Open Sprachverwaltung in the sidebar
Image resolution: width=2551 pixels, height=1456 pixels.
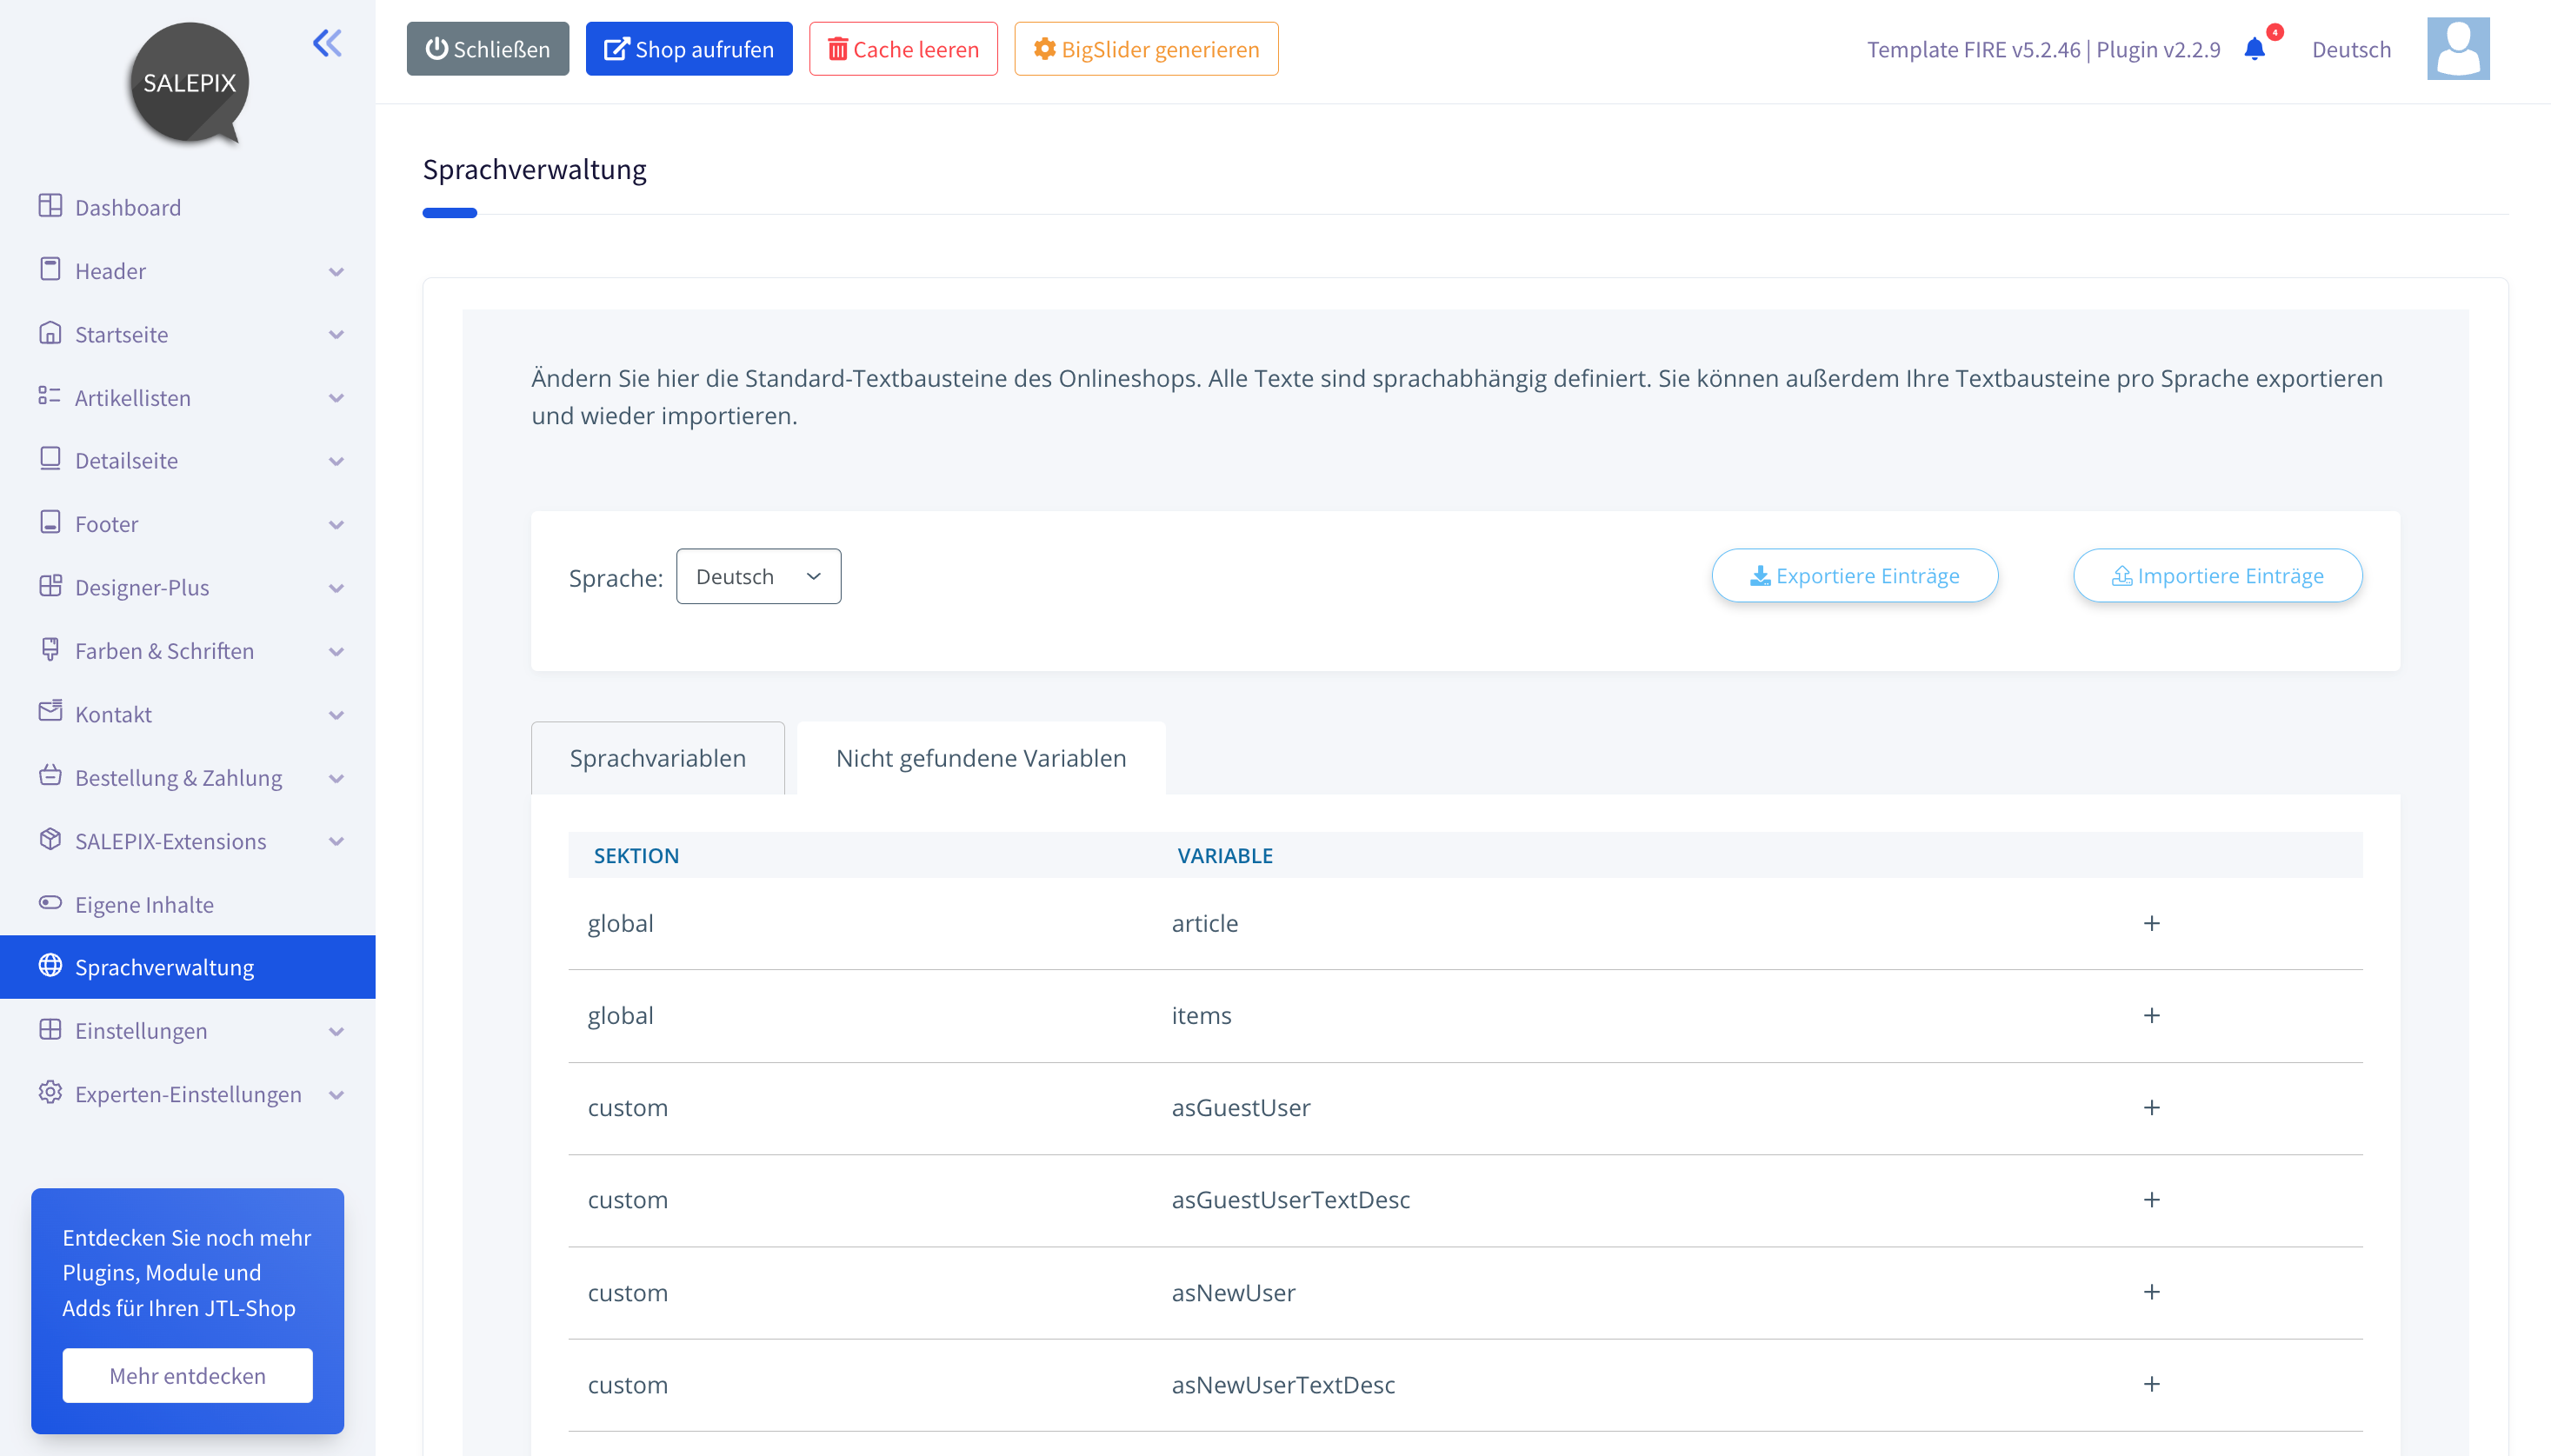[x=188, y=967]
